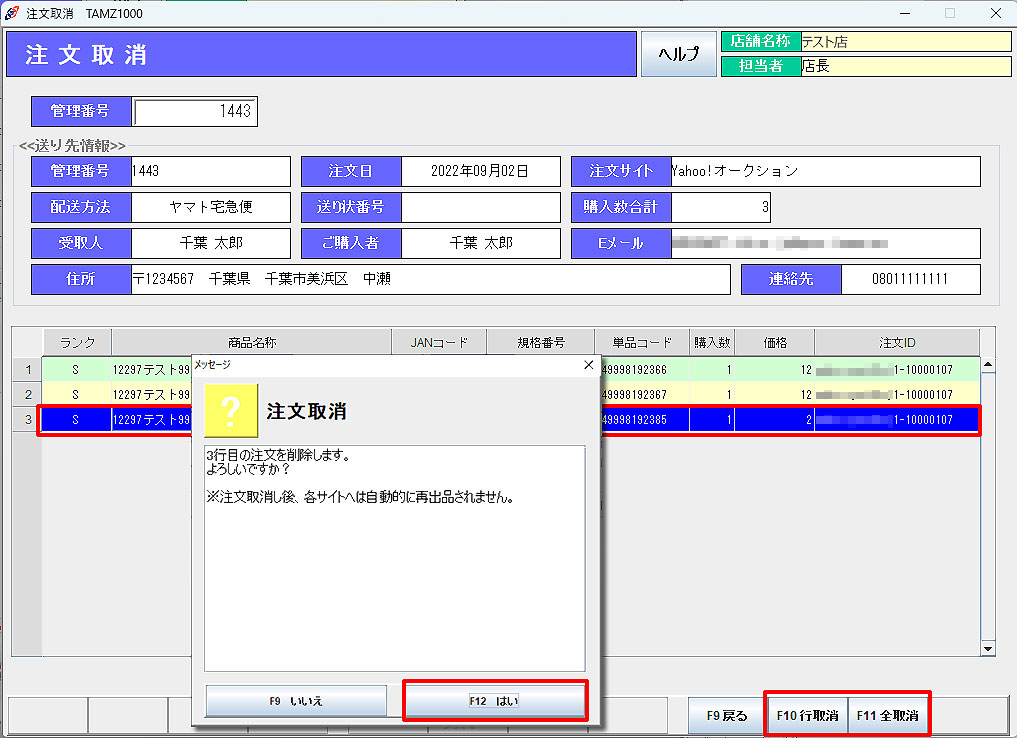Click the F10 行取消 button
Image resolution: width=1017 pixels, height=738 pixels.
pyautogui.click(x=806, y=716)
